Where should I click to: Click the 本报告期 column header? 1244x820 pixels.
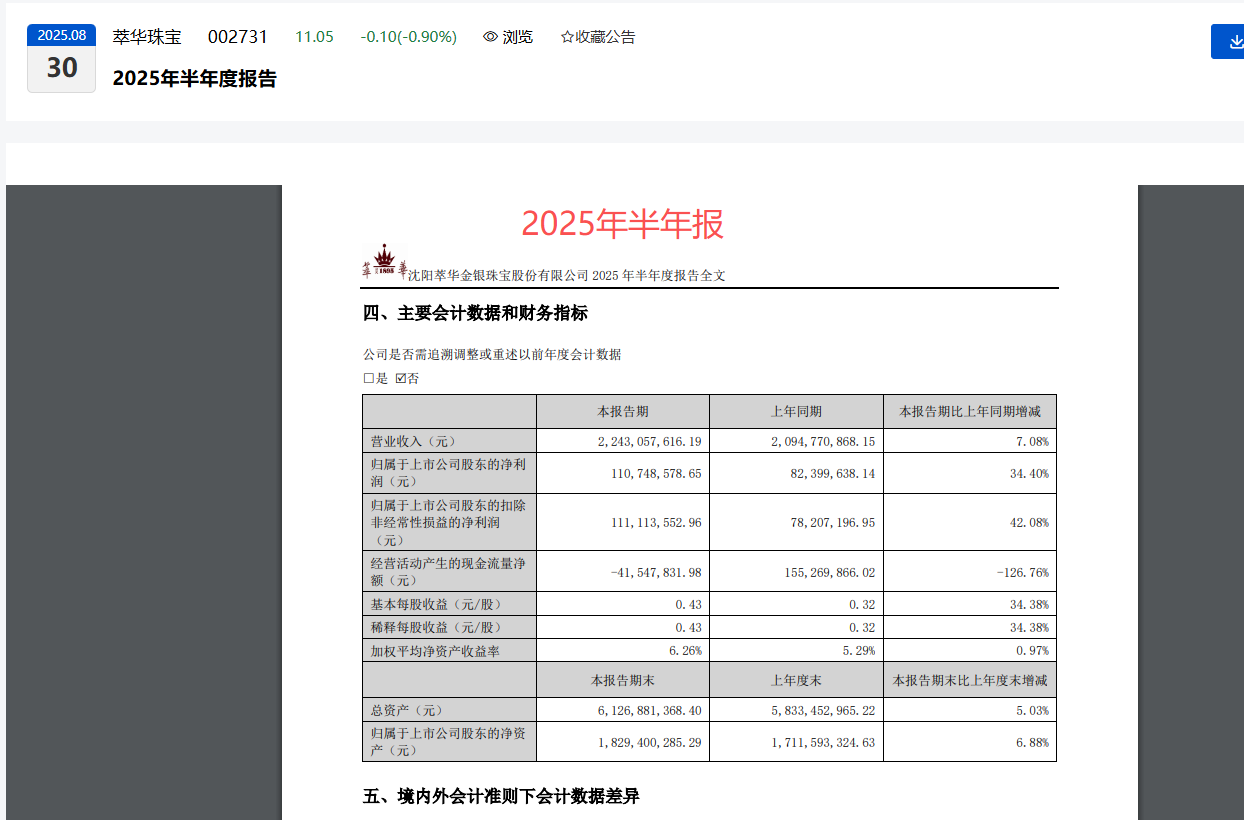point(623,412)
